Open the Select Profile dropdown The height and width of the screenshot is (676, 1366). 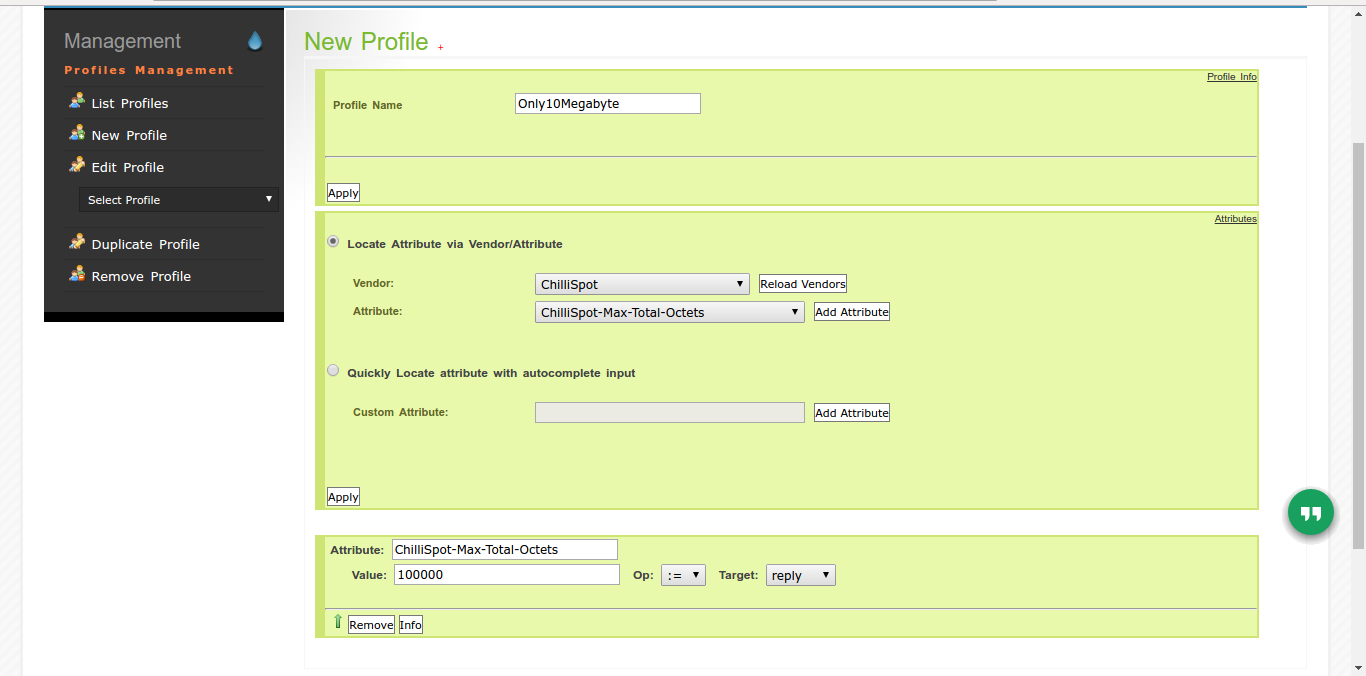pyautogui.click(x=179, y=200)
